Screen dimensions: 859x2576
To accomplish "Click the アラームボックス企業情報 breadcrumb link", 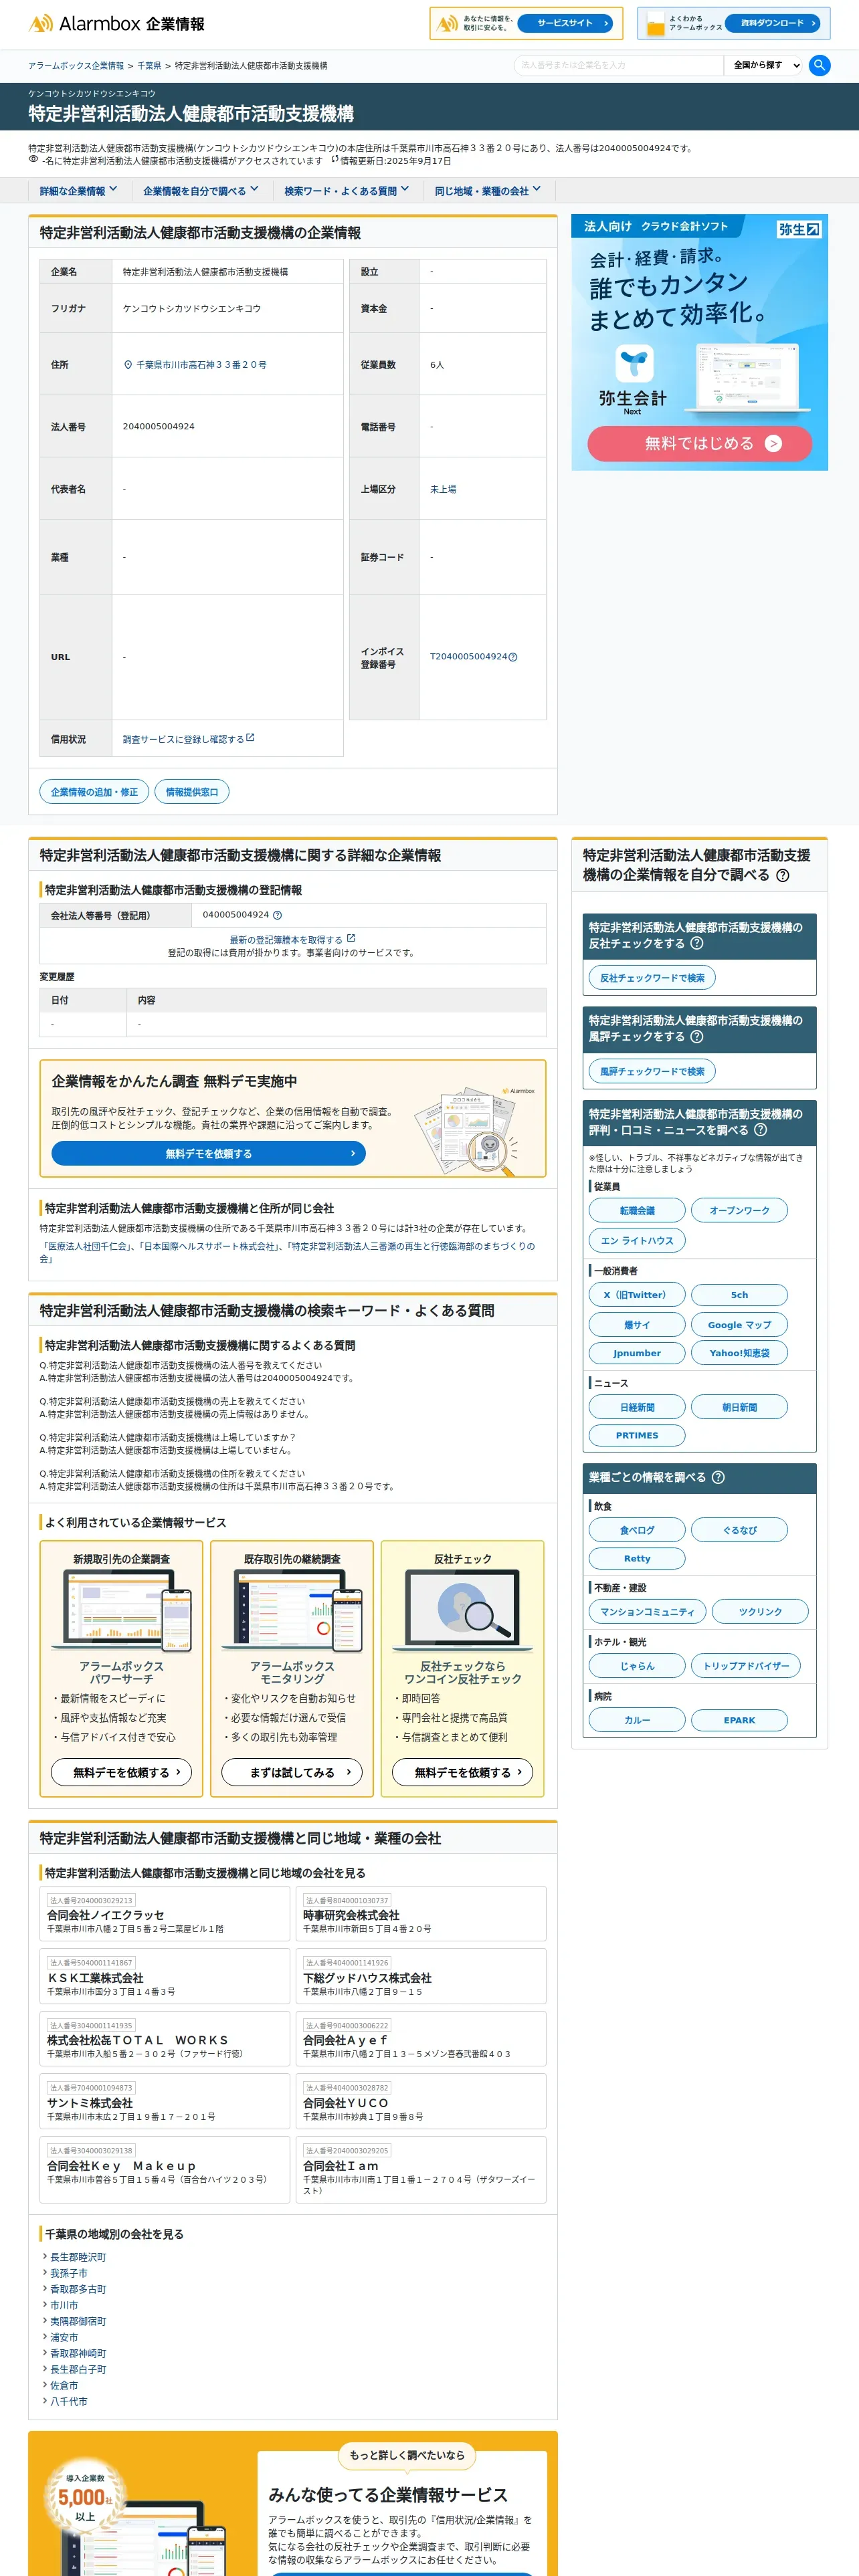I will coord(76,66).
